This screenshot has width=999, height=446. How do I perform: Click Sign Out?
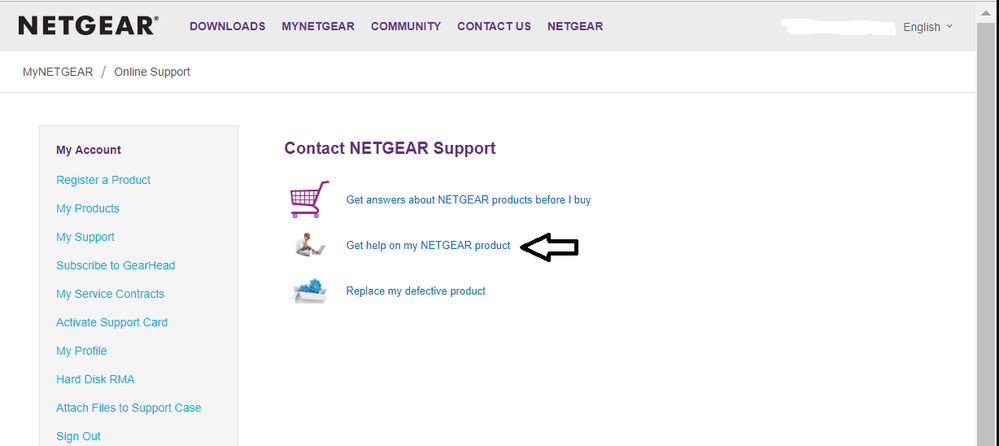pyautogui.click(x=78, y=436)
